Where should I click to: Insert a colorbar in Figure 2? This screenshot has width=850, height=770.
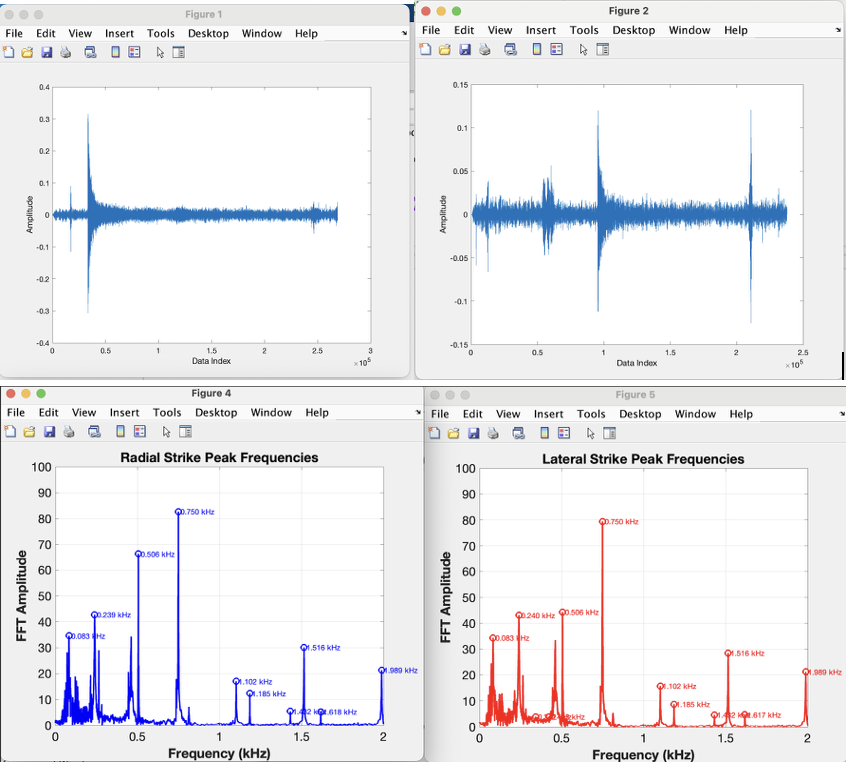[536, 49]
